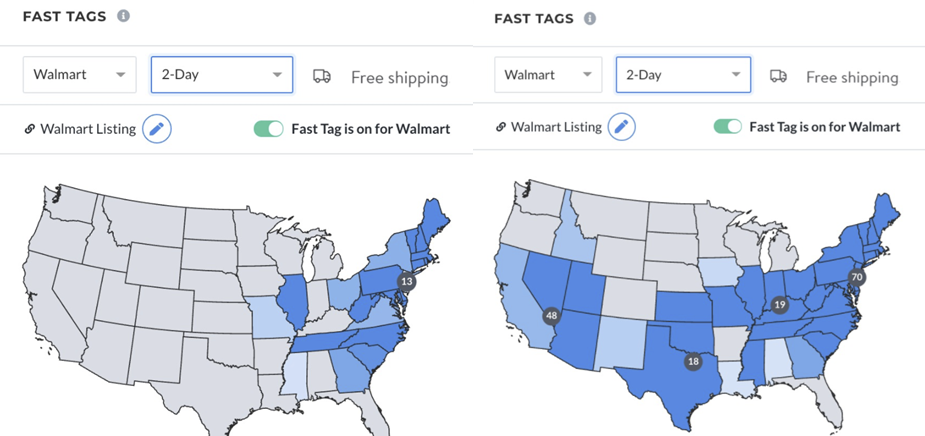This screenshot has height=436, width=925.
Task: Select the map marker numbered 19
Action: (x=776, y=304)
